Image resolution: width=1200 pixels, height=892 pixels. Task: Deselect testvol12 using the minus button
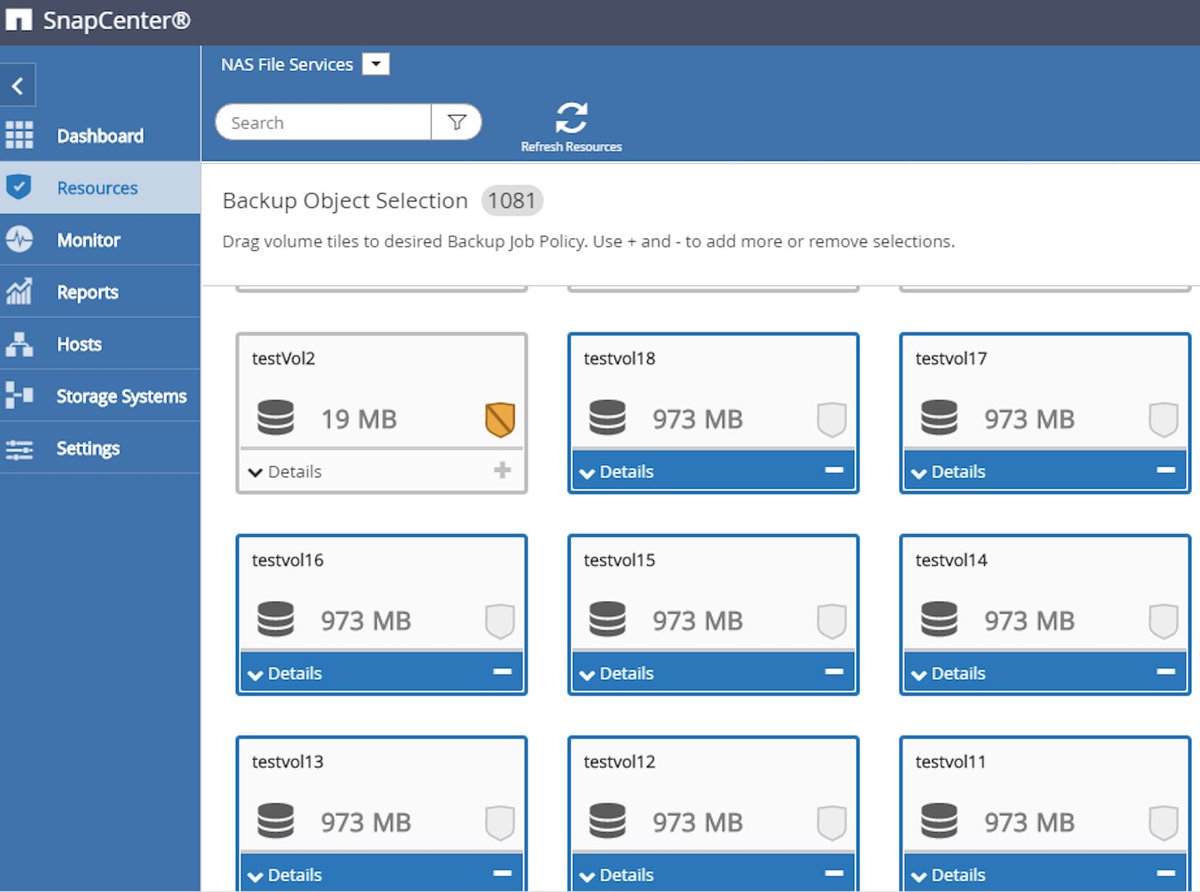[834, 873]
